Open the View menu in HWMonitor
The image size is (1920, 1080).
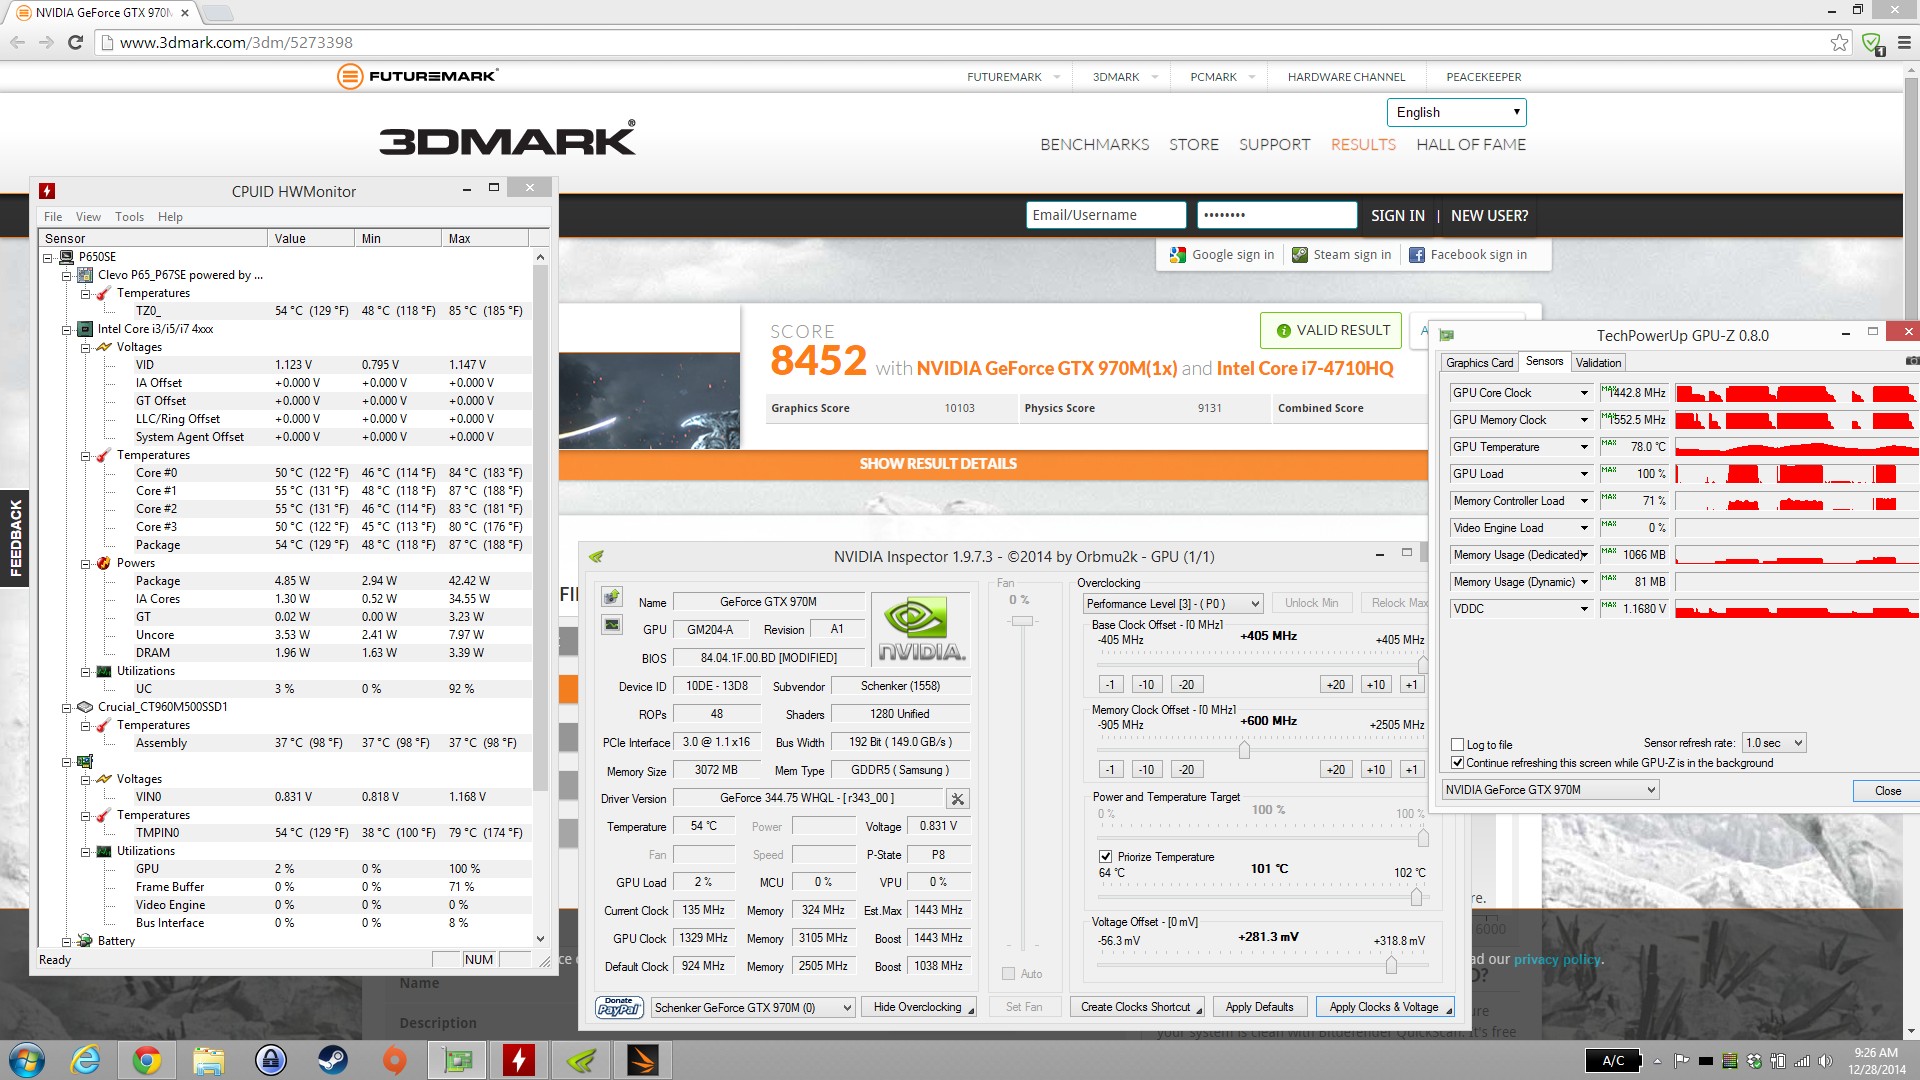pos(88,216)
